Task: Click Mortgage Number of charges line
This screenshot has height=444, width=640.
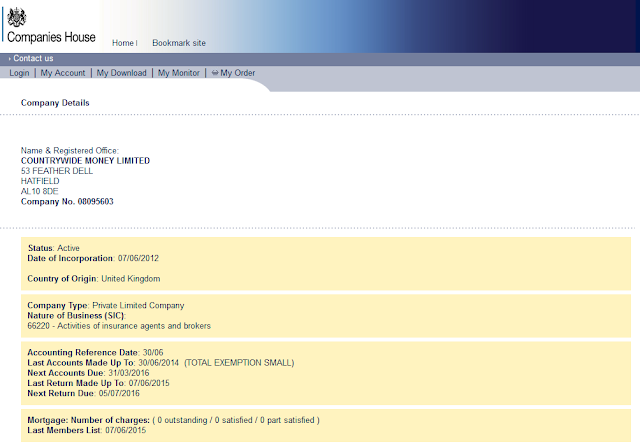Action: 173,420
